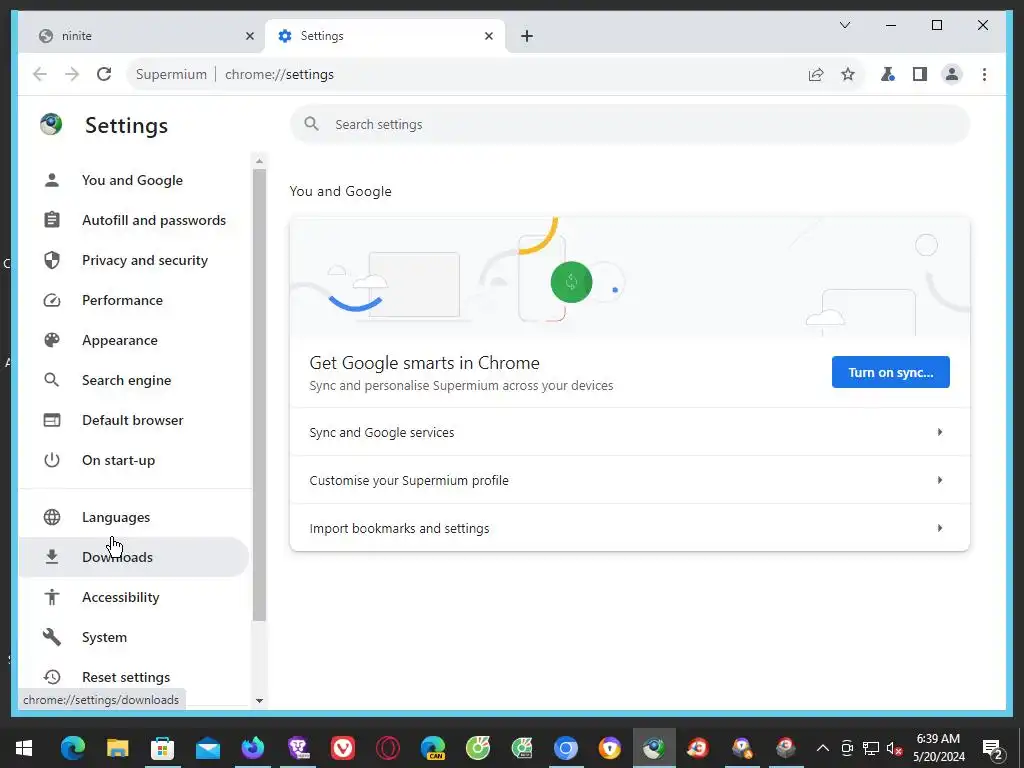Toggle the side panel icon

click(920, 74)
